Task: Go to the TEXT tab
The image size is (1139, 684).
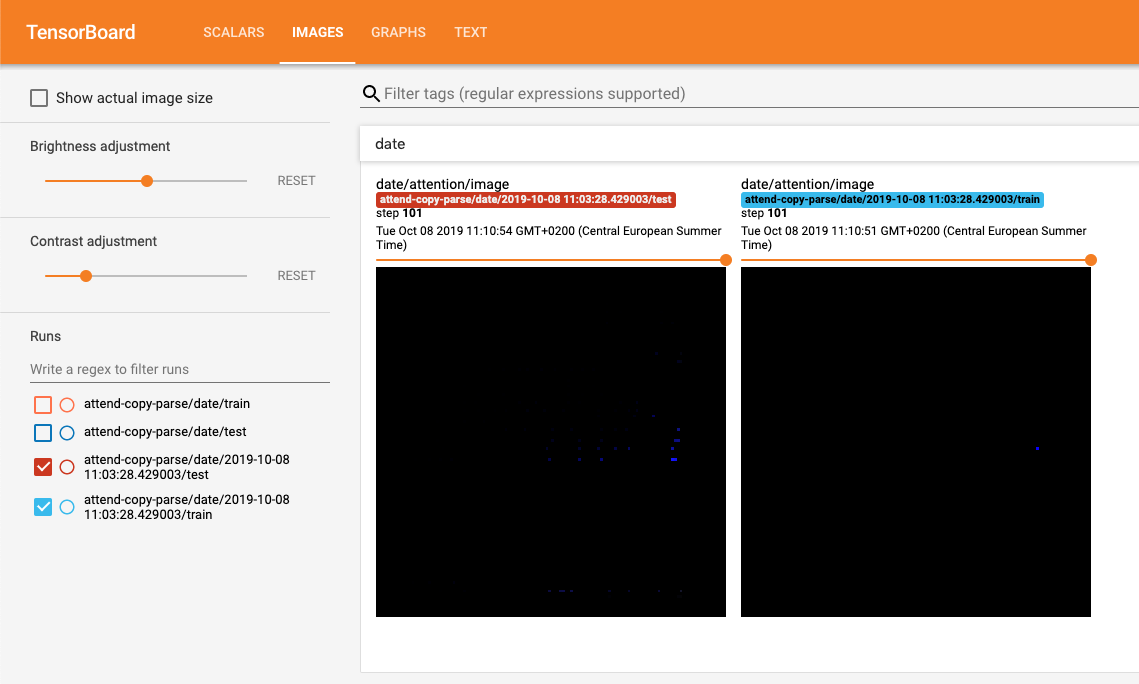Action: point(471,32)
